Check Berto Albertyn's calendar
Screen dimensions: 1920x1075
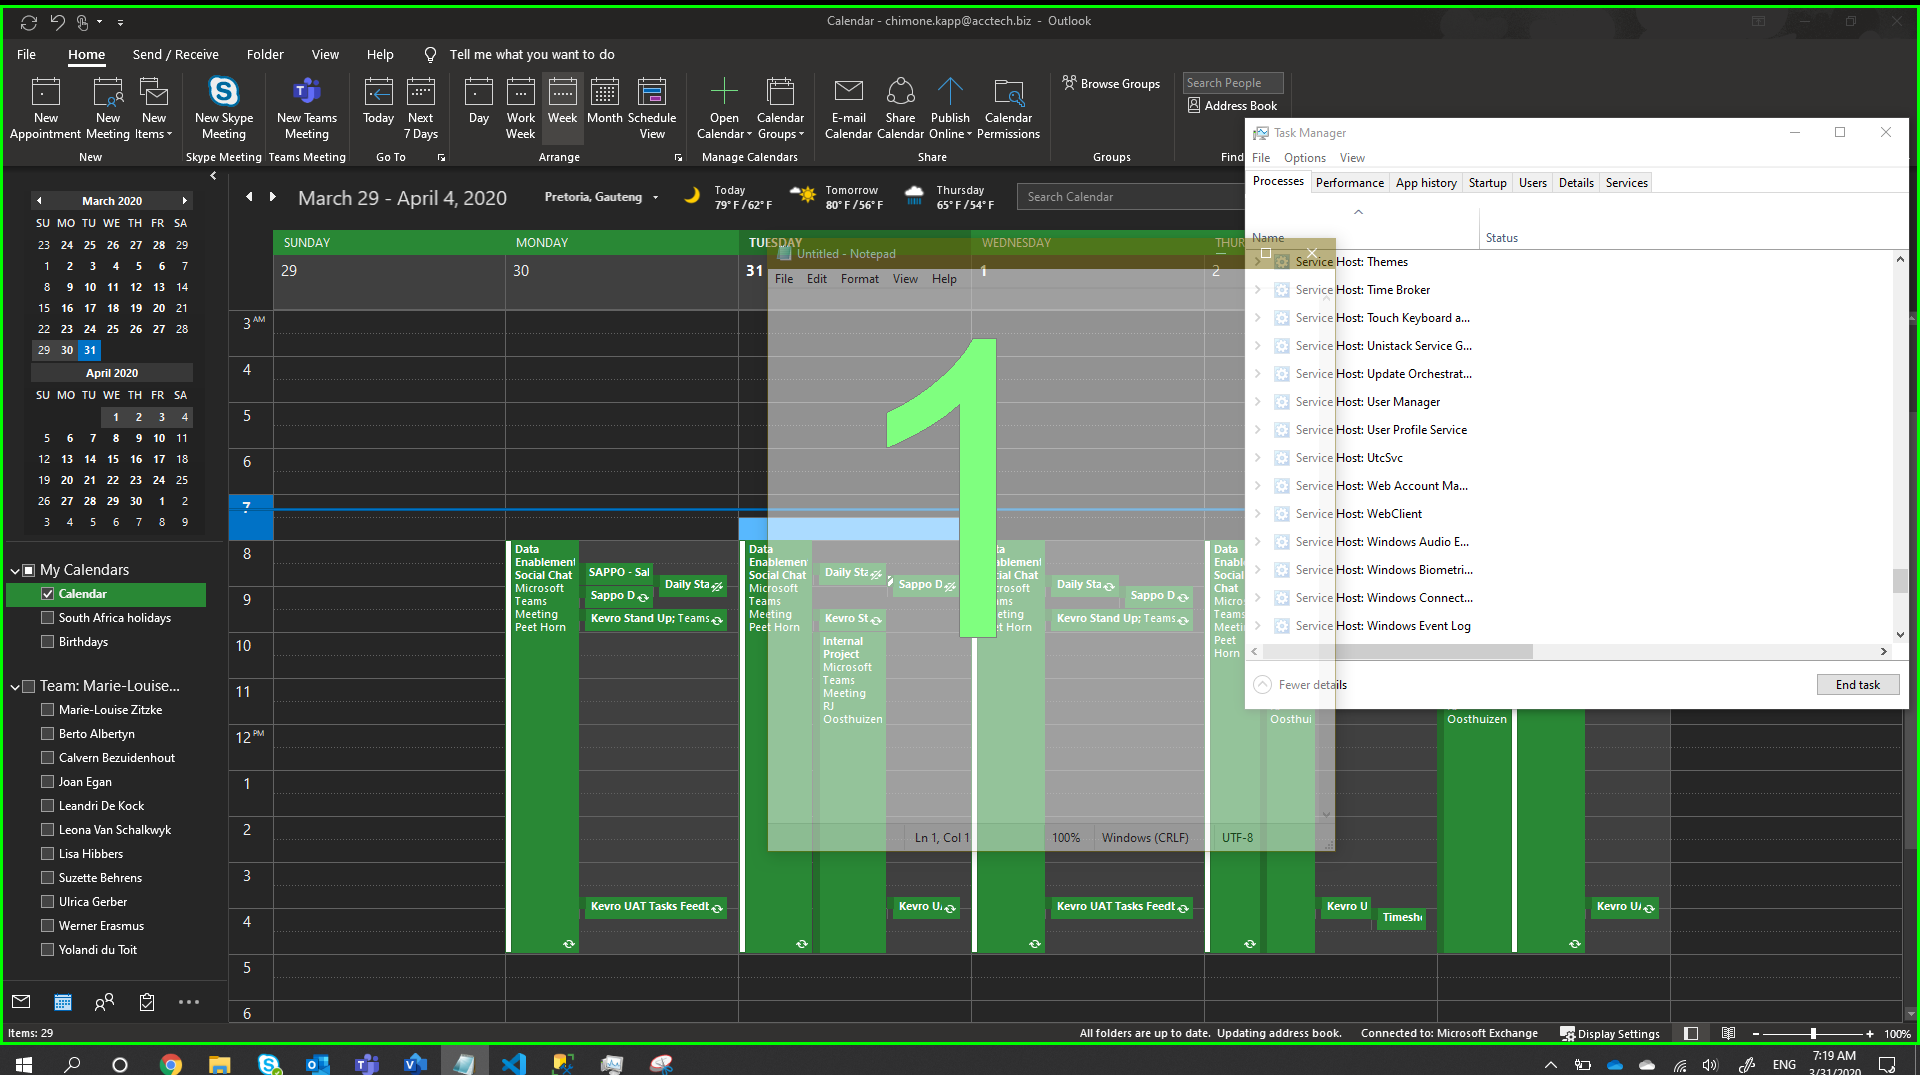tap(47, 734)
